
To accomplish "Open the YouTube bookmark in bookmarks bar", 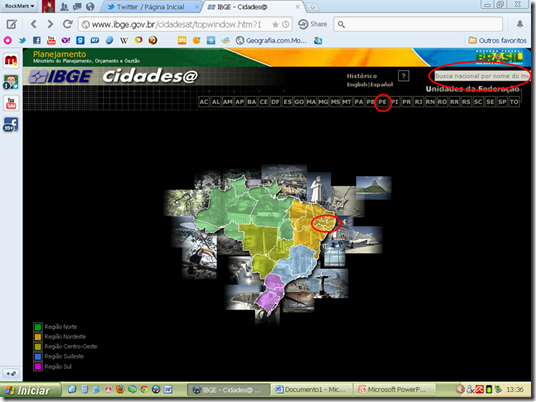I will coord(51,40).
